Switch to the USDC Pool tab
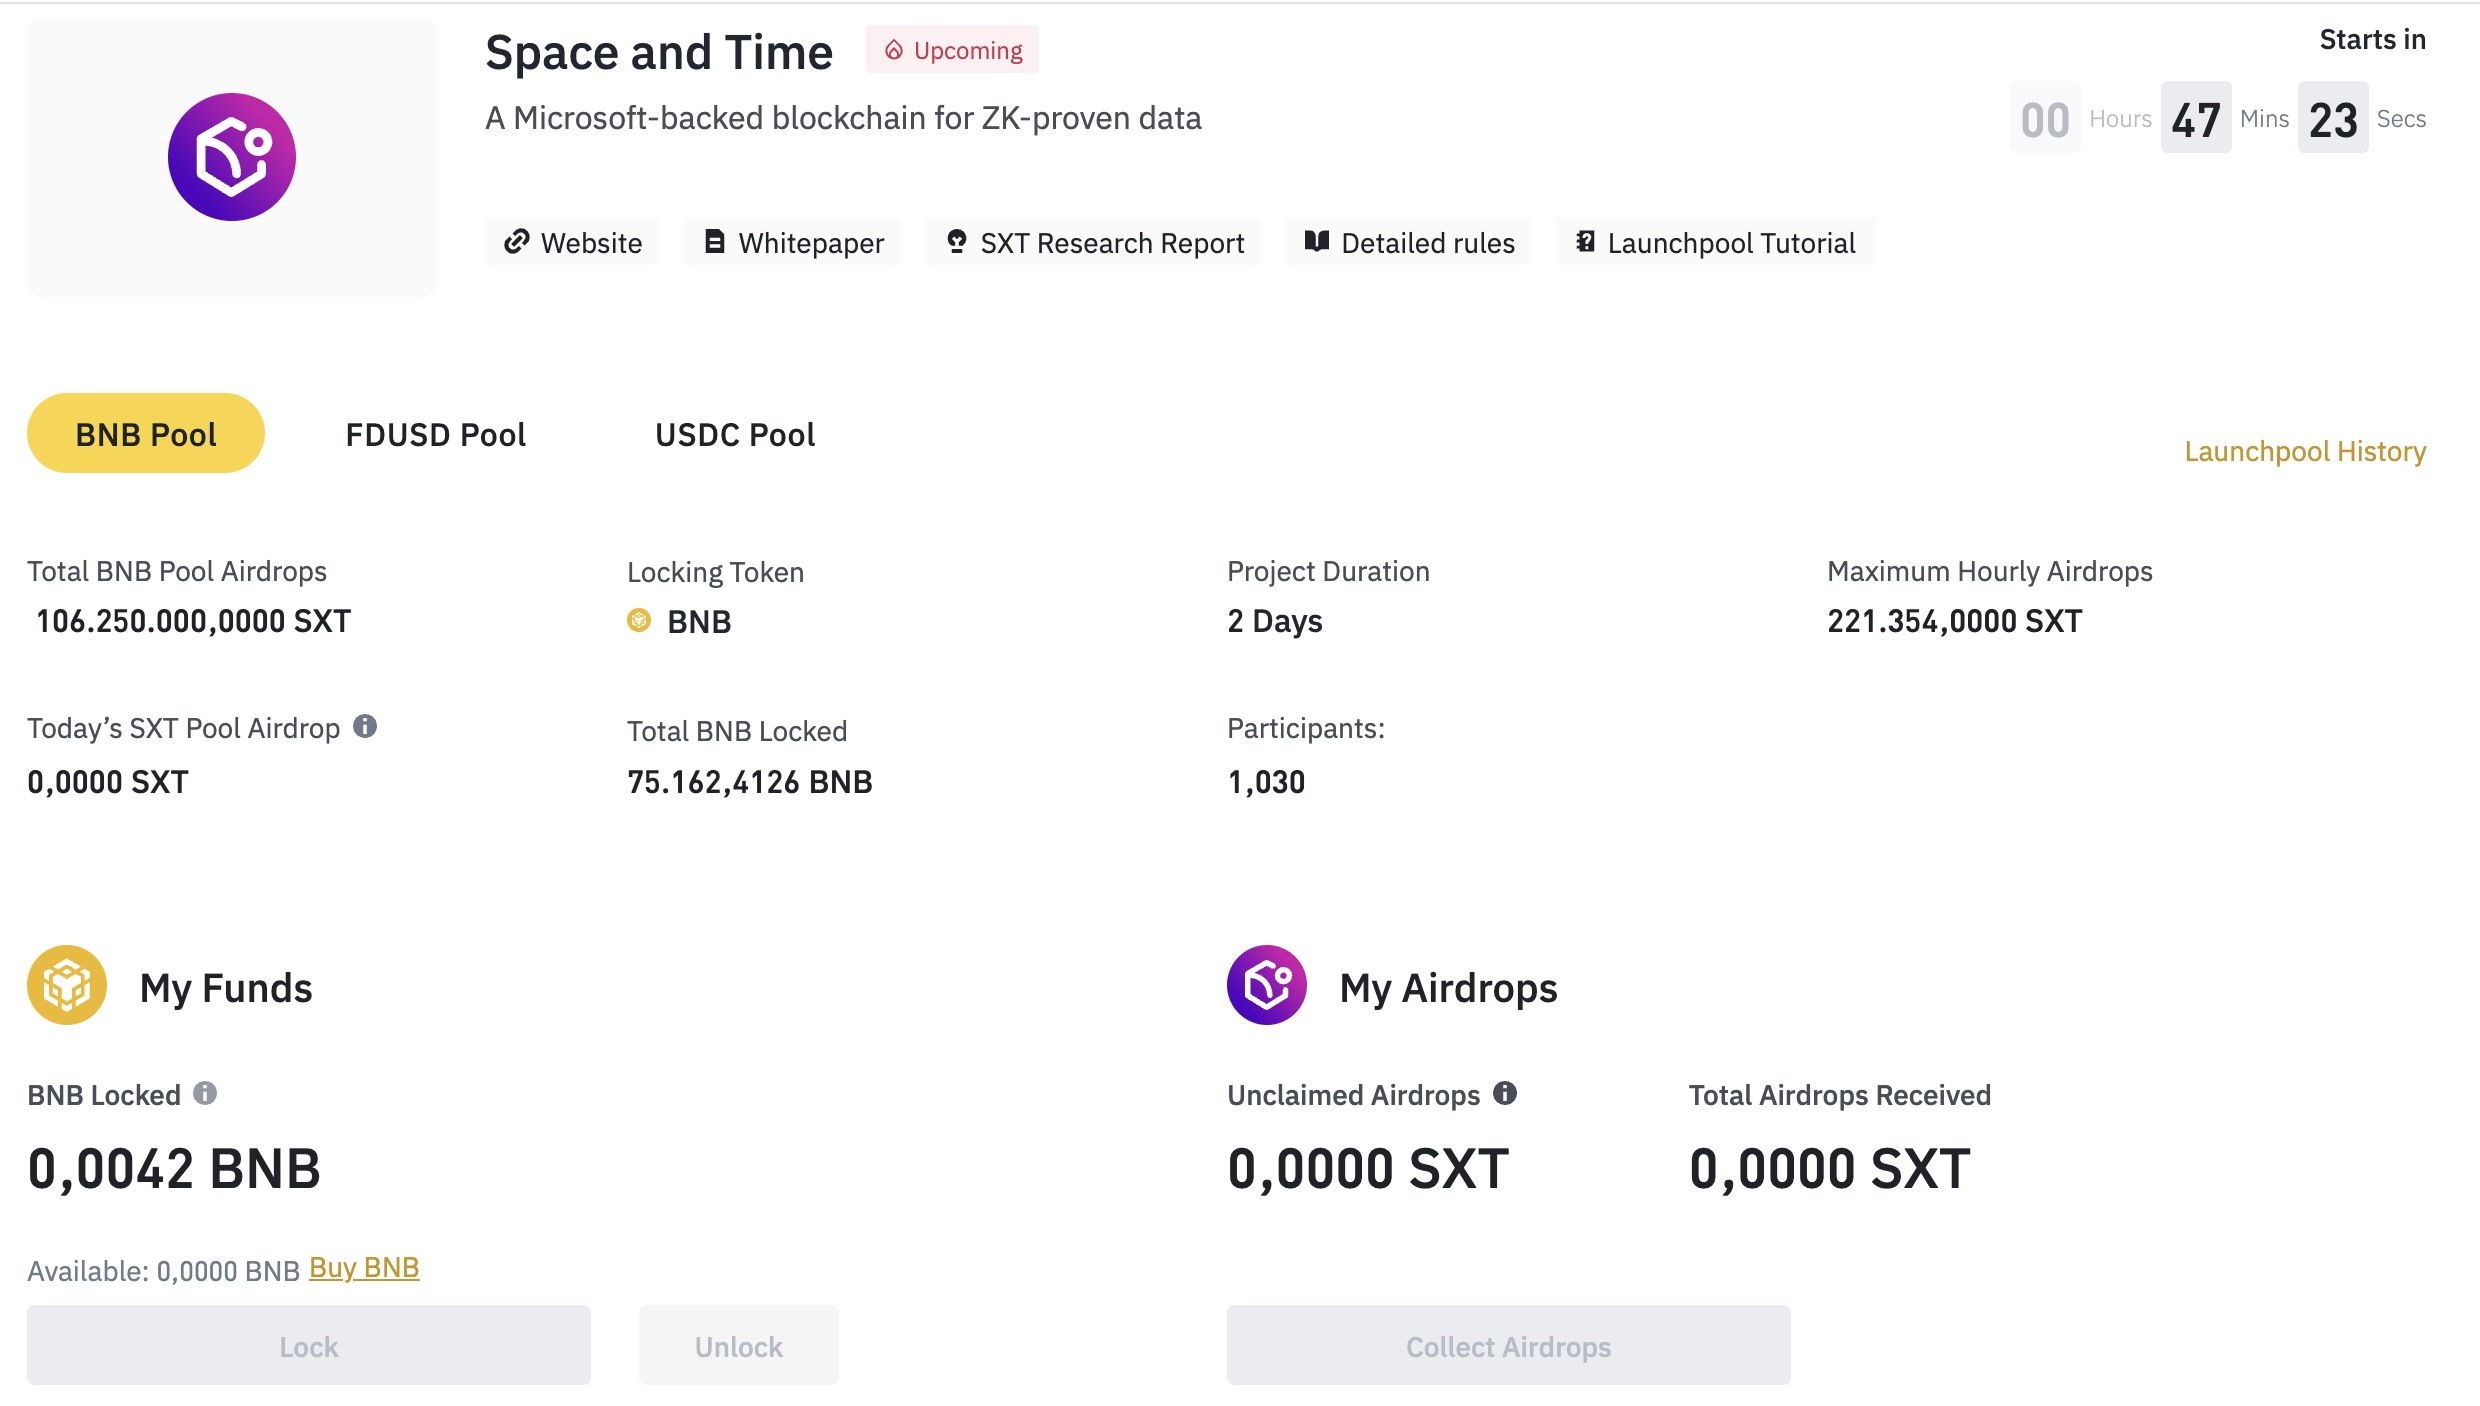Screen dimensions: 2480x1406 (x=735, y=435)
